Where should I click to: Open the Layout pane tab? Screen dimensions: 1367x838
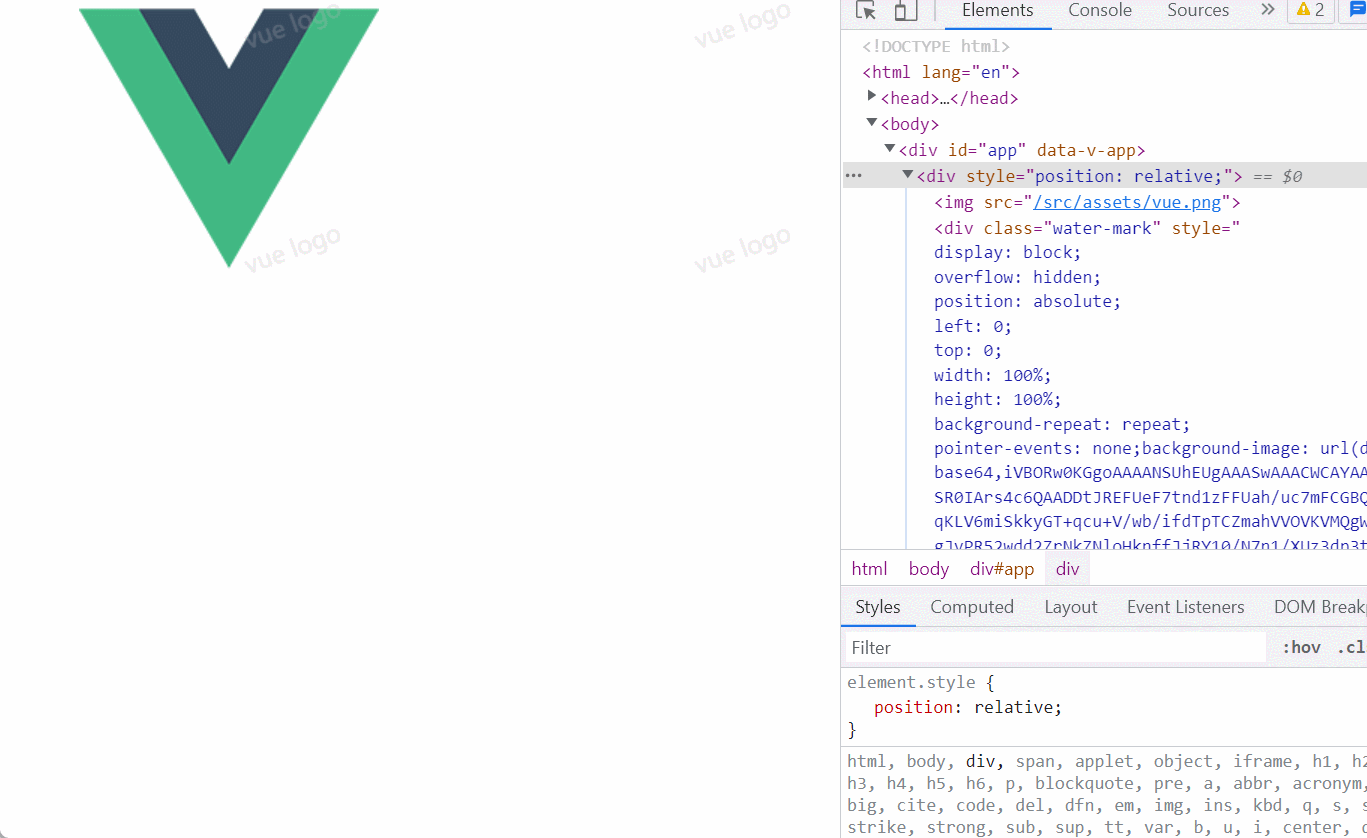tap(1070, 607)
